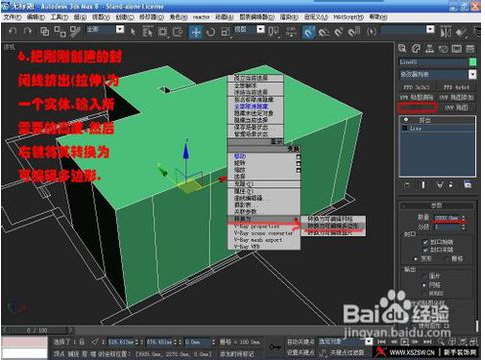Open the MAXScript menu

coord(348,17)
